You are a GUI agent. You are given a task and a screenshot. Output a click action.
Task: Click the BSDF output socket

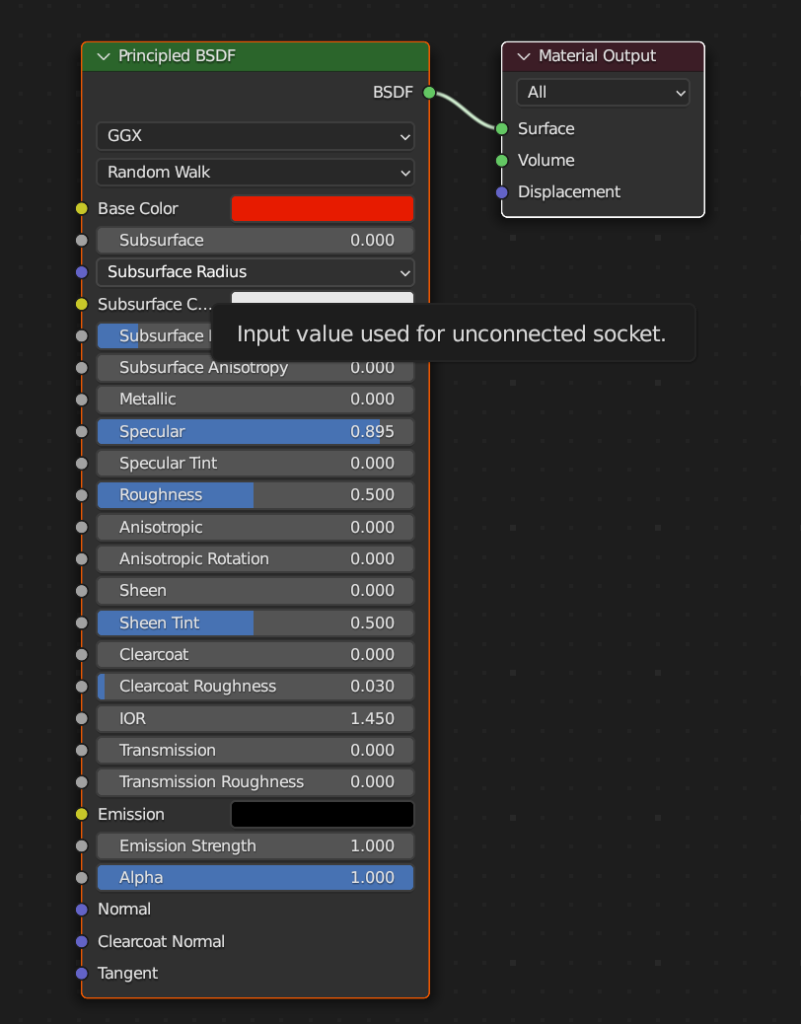pyautogui.click(x=429, y=93)
